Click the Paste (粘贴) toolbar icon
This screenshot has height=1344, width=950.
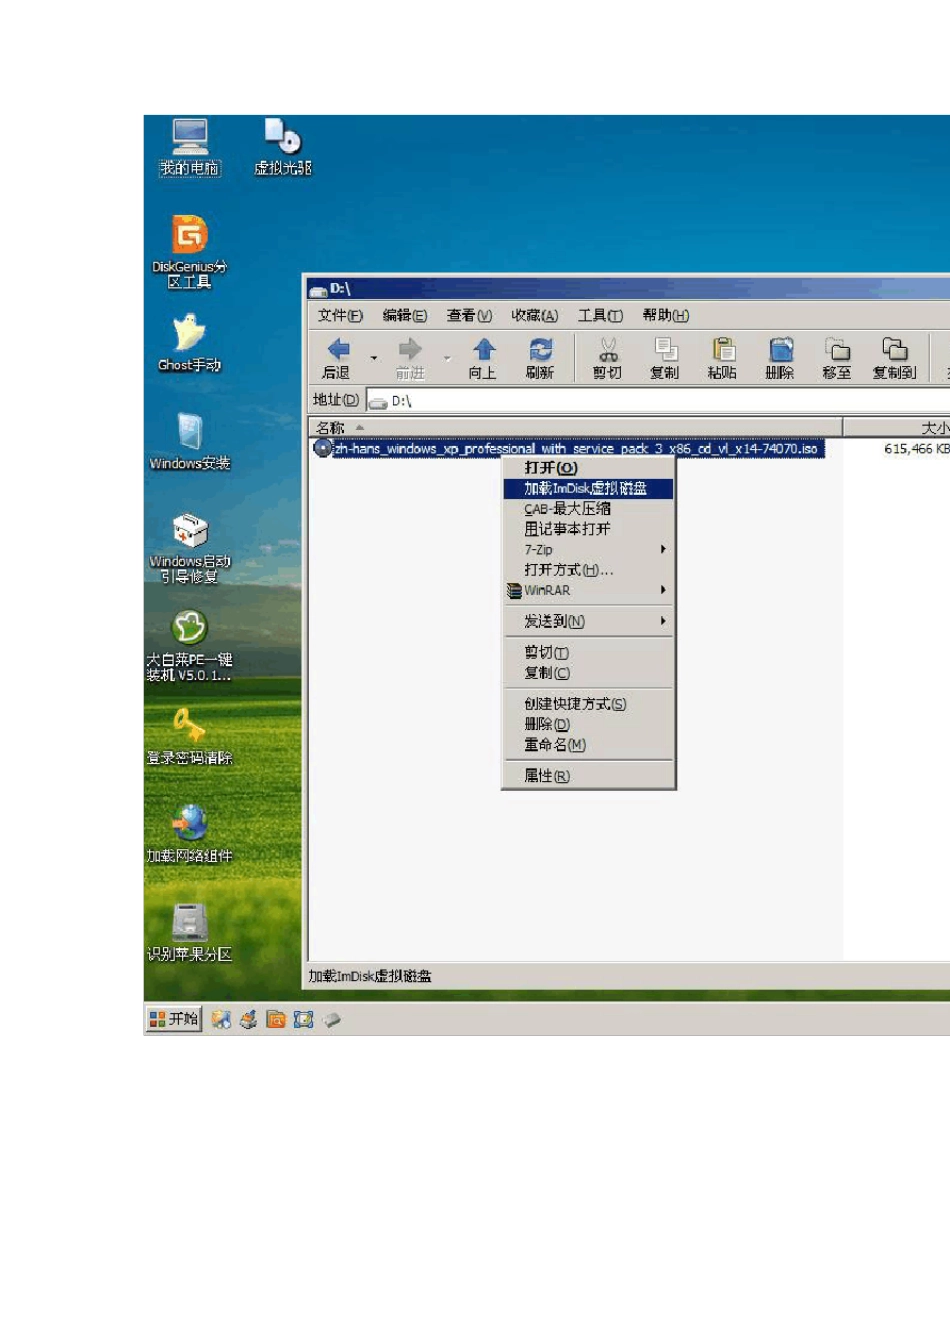[x=722, y=350]
